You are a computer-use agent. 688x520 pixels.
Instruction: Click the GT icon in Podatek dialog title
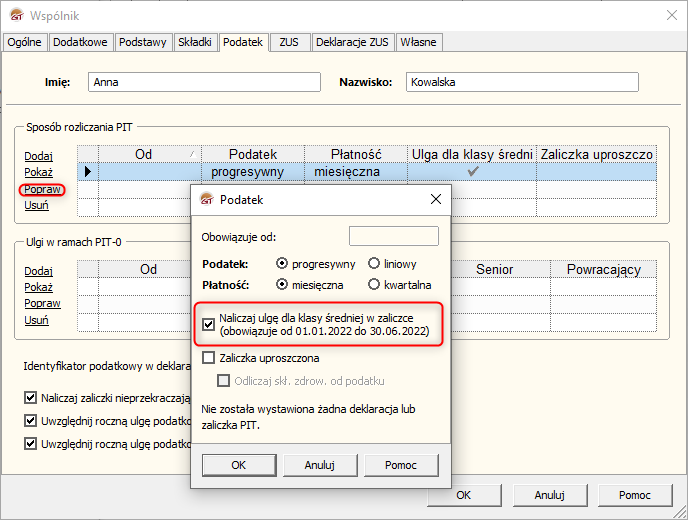(x=207, y=199)
